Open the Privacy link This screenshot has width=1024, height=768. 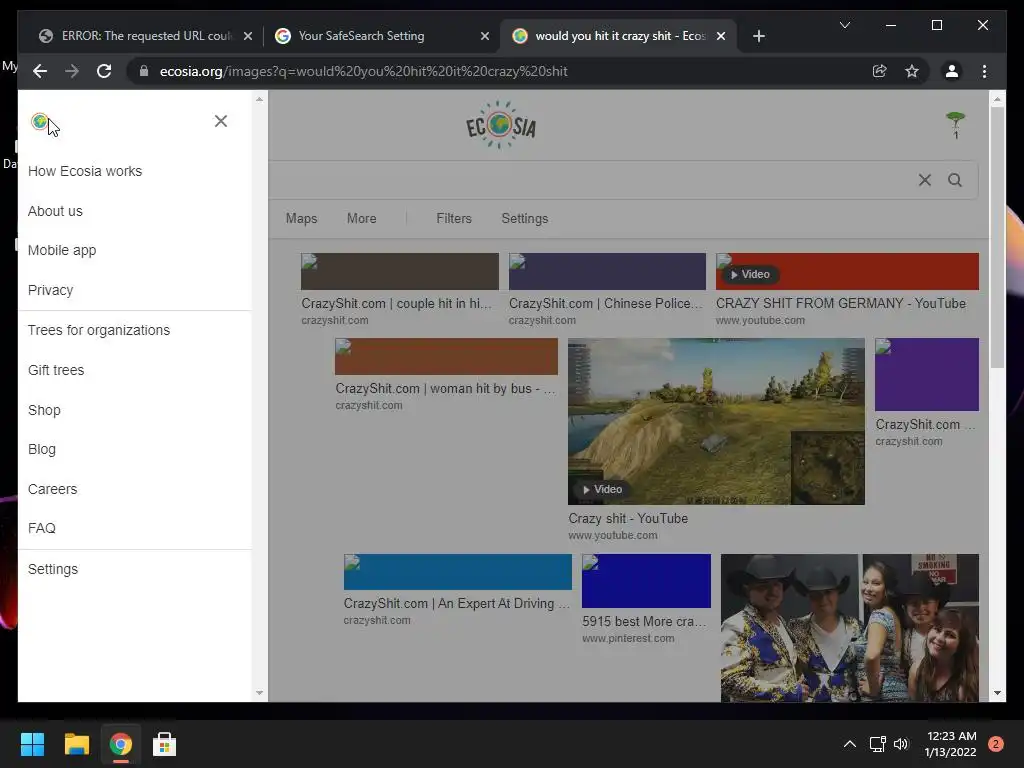(50, 290)
